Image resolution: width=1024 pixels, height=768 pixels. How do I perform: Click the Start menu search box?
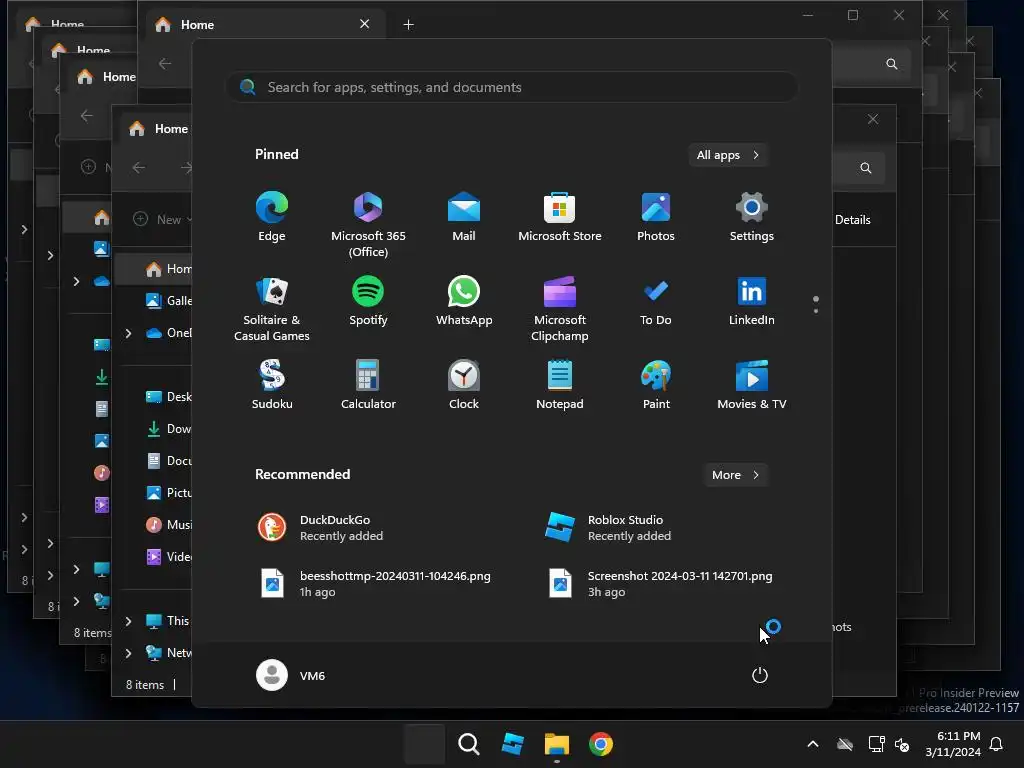(512, 88)
